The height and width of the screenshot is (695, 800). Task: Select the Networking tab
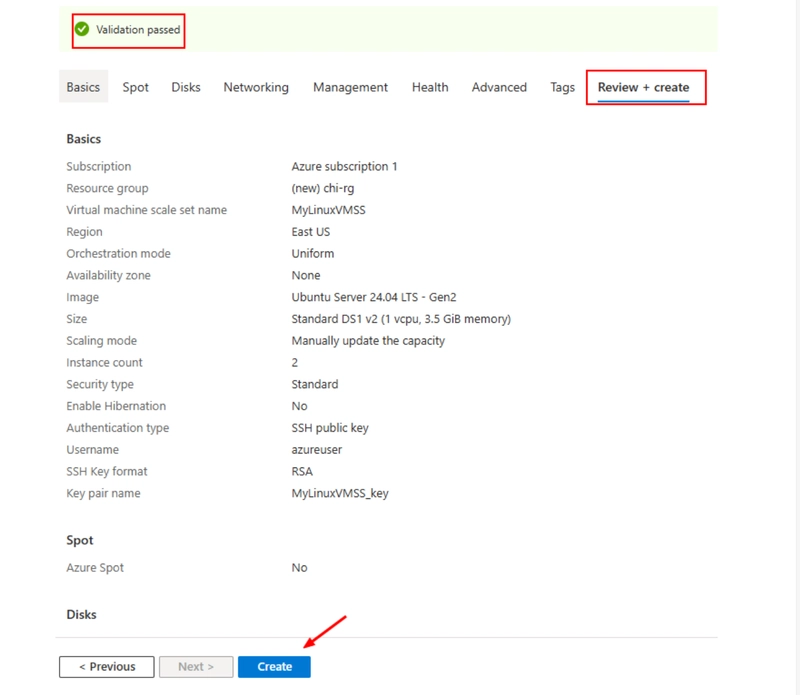[x=256, y=87]
